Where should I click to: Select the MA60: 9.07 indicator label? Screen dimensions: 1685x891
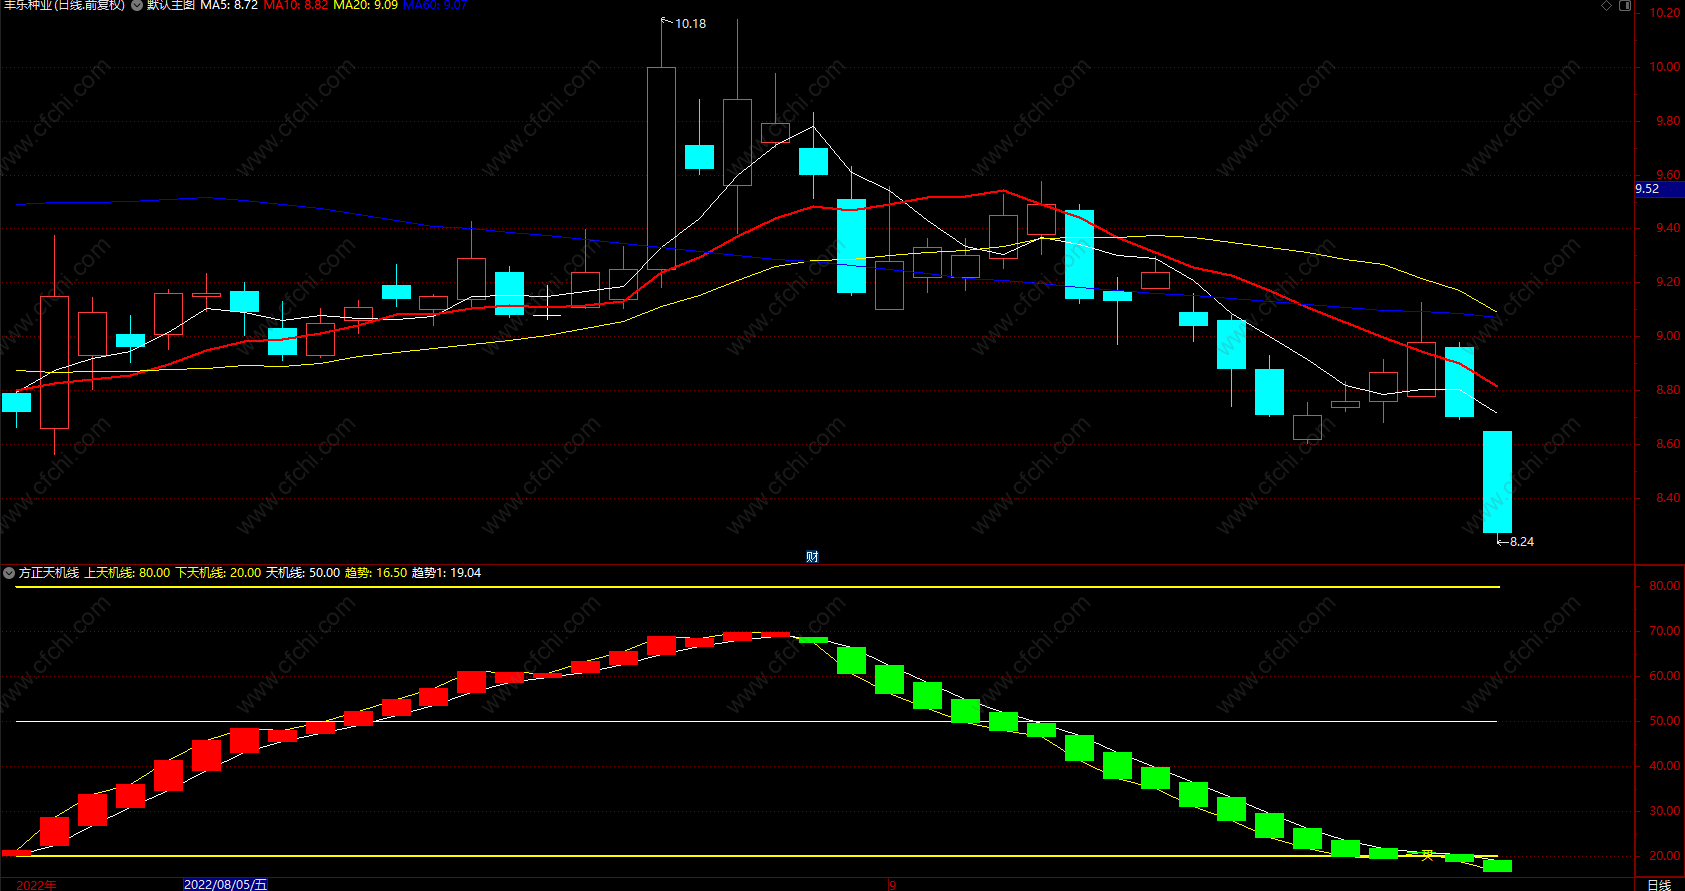click(435, 5)
